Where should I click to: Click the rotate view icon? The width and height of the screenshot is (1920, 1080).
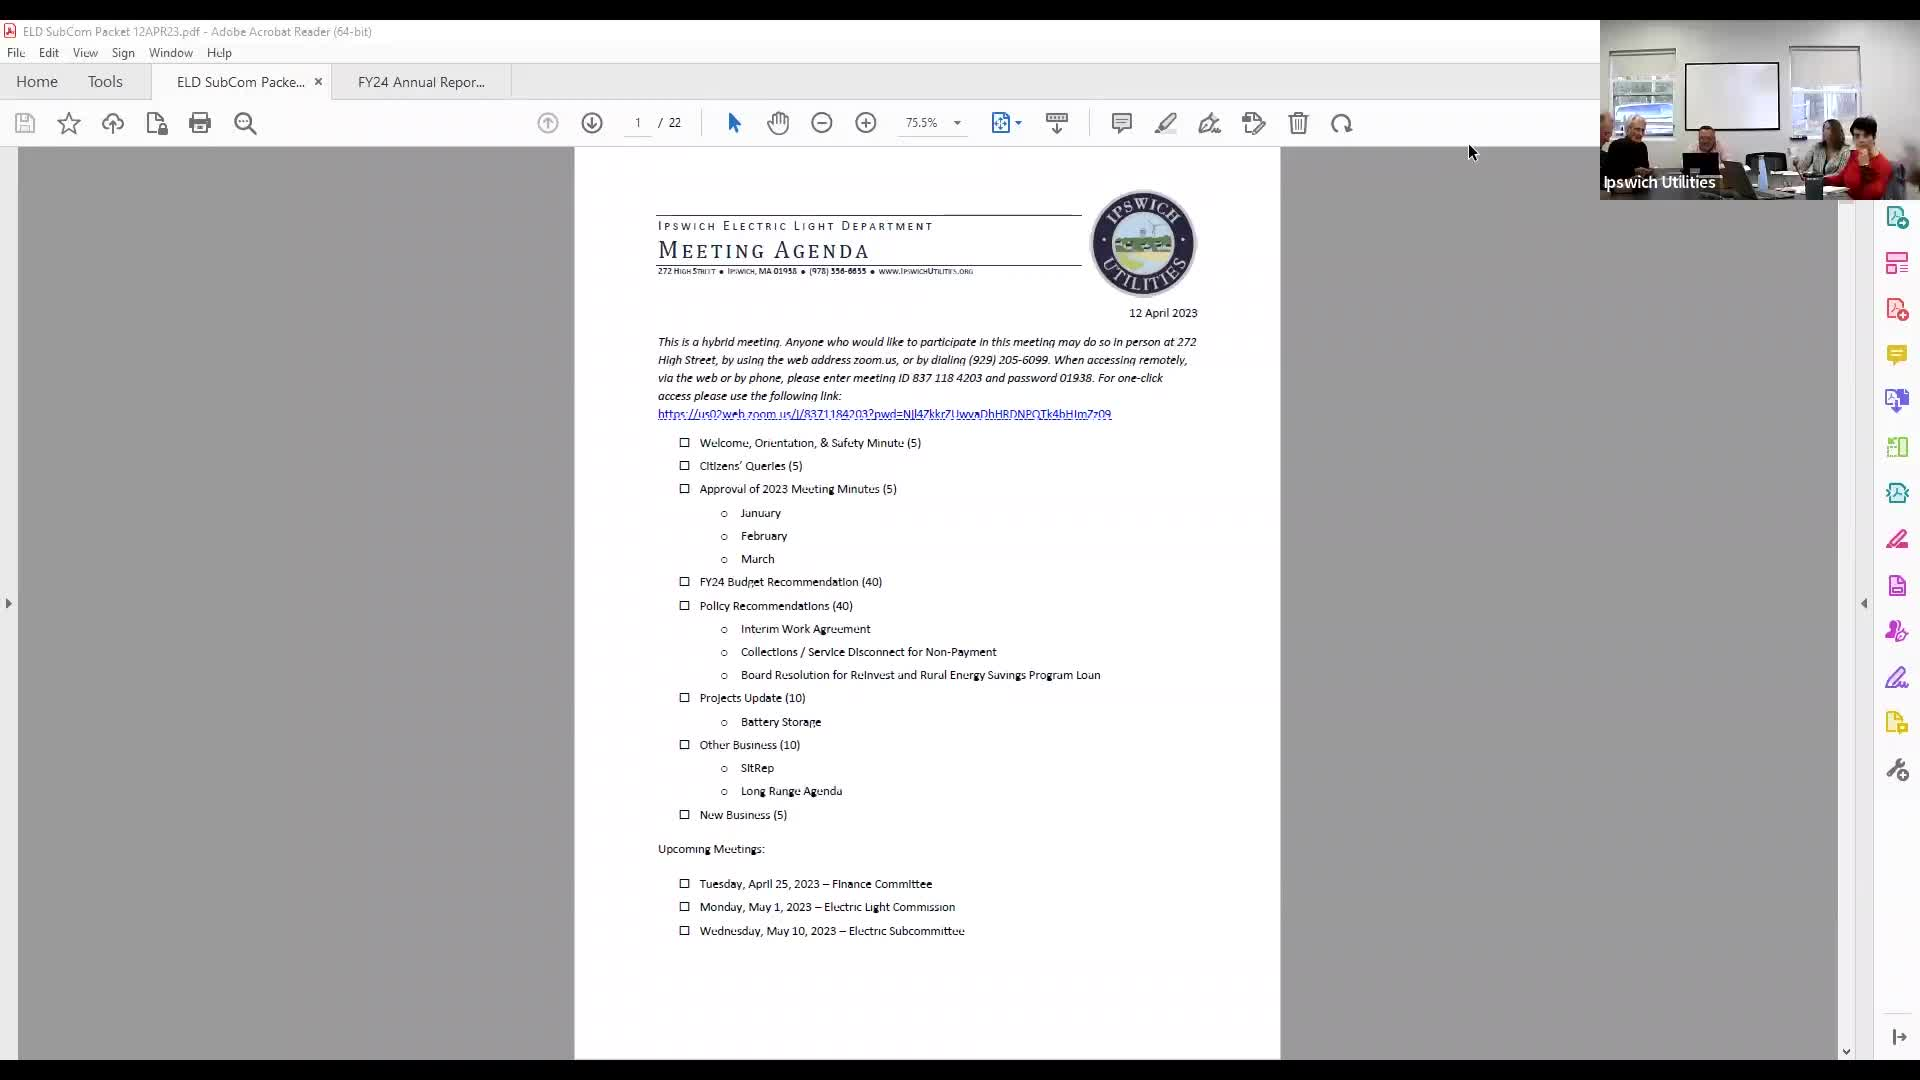pyautogui.click(x=1342, y=123)
